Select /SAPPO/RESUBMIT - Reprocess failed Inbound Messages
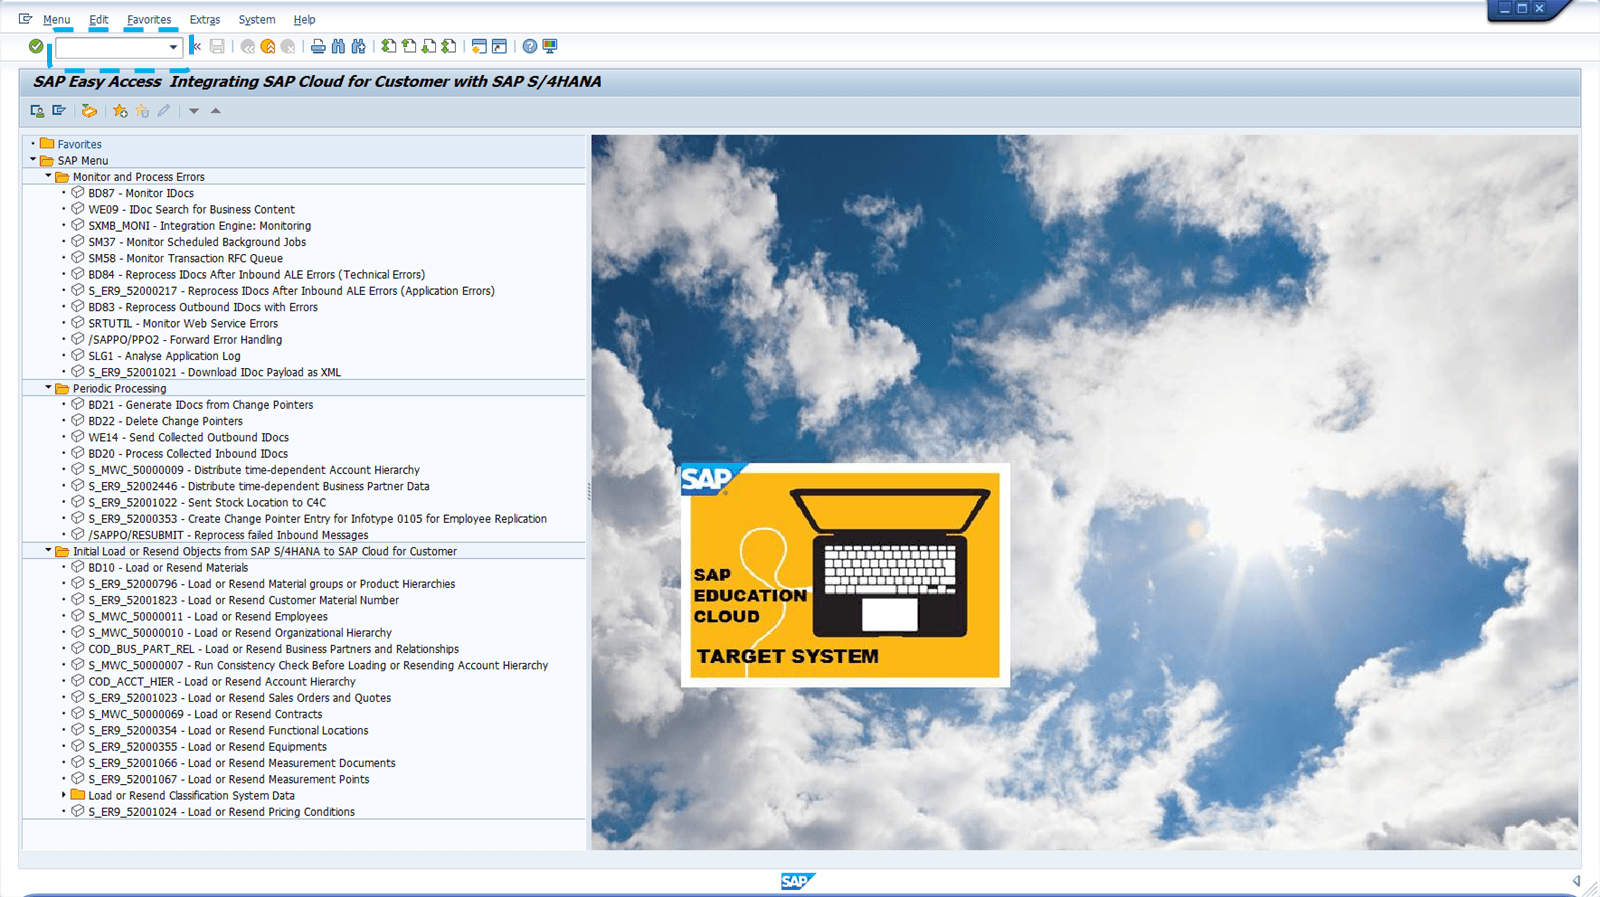The height and width of the screenshot is (897, 1600). point(228,535)
